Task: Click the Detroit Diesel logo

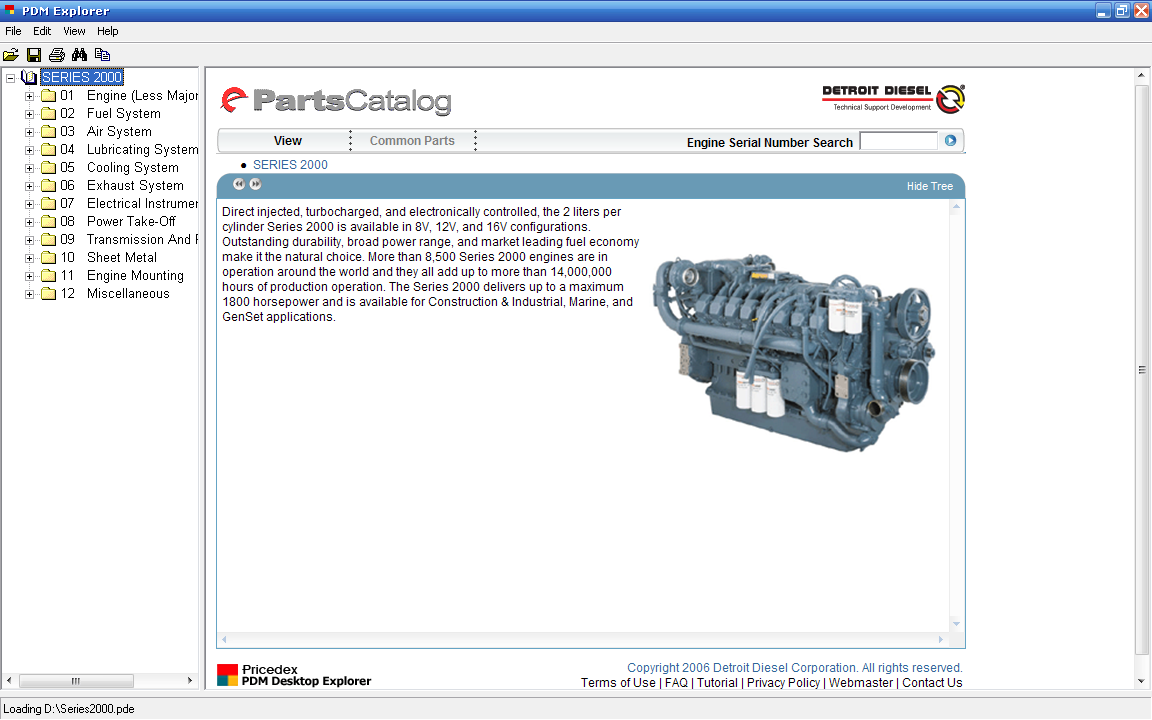Action: (x=893, y=99)
